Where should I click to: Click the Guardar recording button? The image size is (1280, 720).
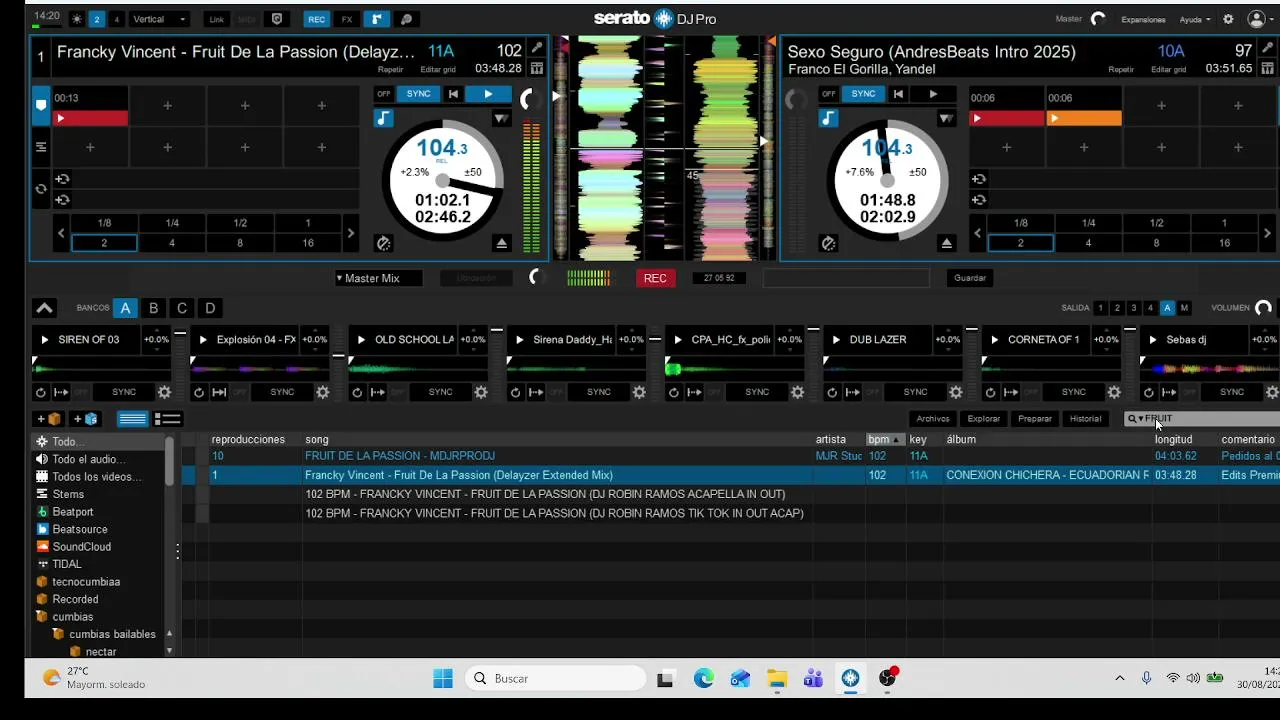(x=970, y=278)
